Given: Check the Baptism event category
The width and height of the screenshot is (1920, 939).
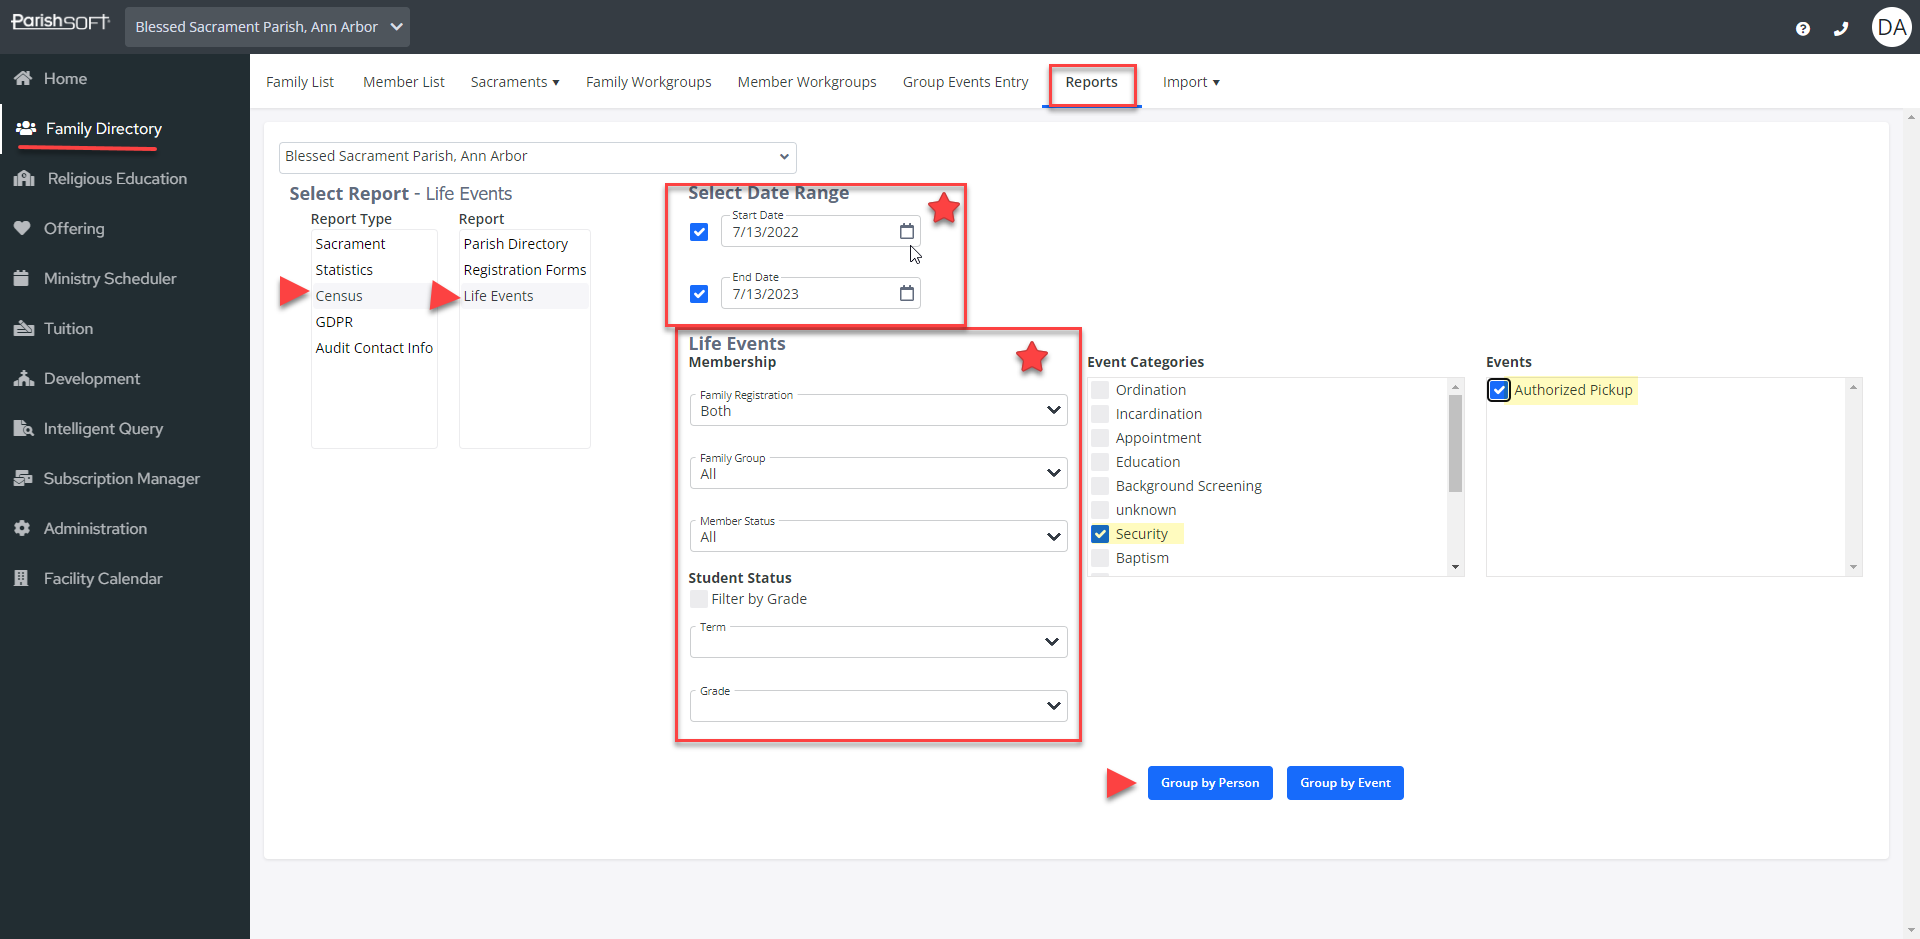Looking at the screenshot, I should coord(1100,558).
